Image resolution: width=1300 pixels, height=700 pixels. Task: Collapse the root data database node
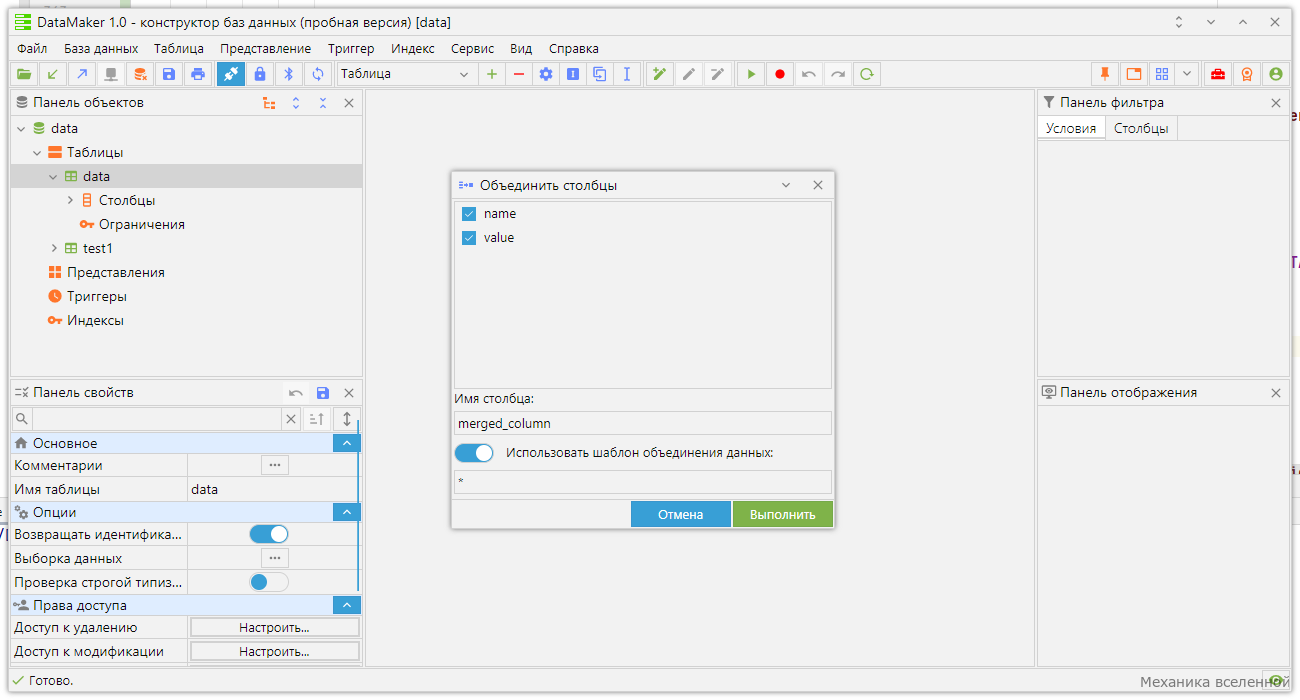[x=21, y=129]
